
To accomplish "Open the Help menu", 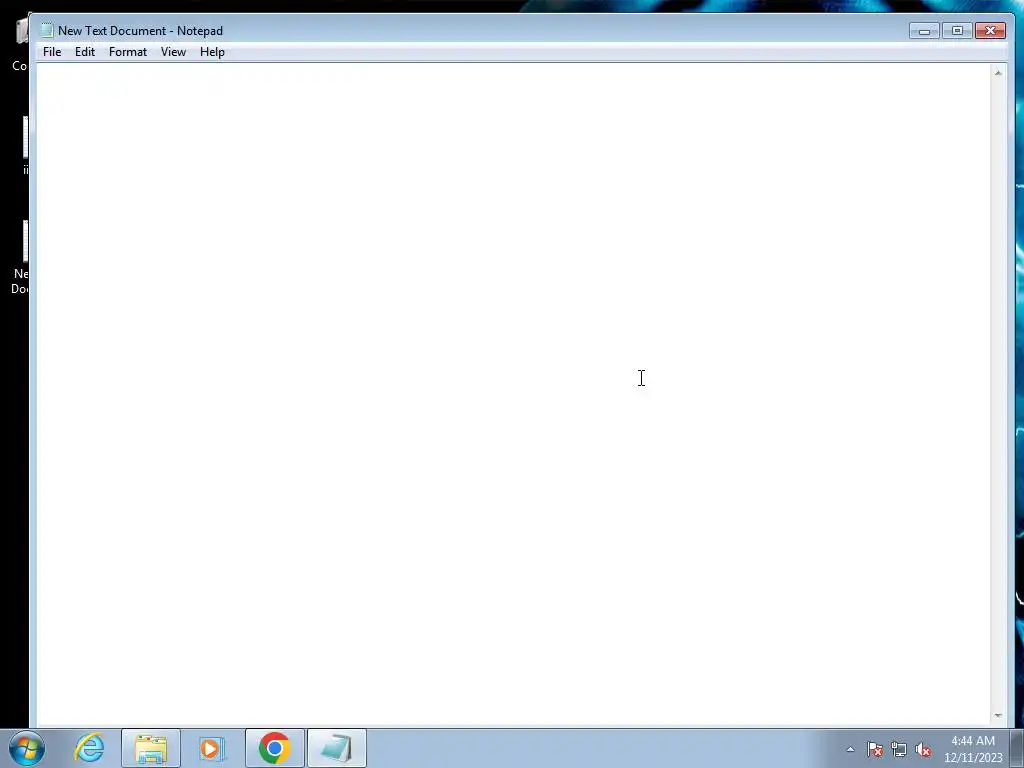I will click(x=212, y=52).
